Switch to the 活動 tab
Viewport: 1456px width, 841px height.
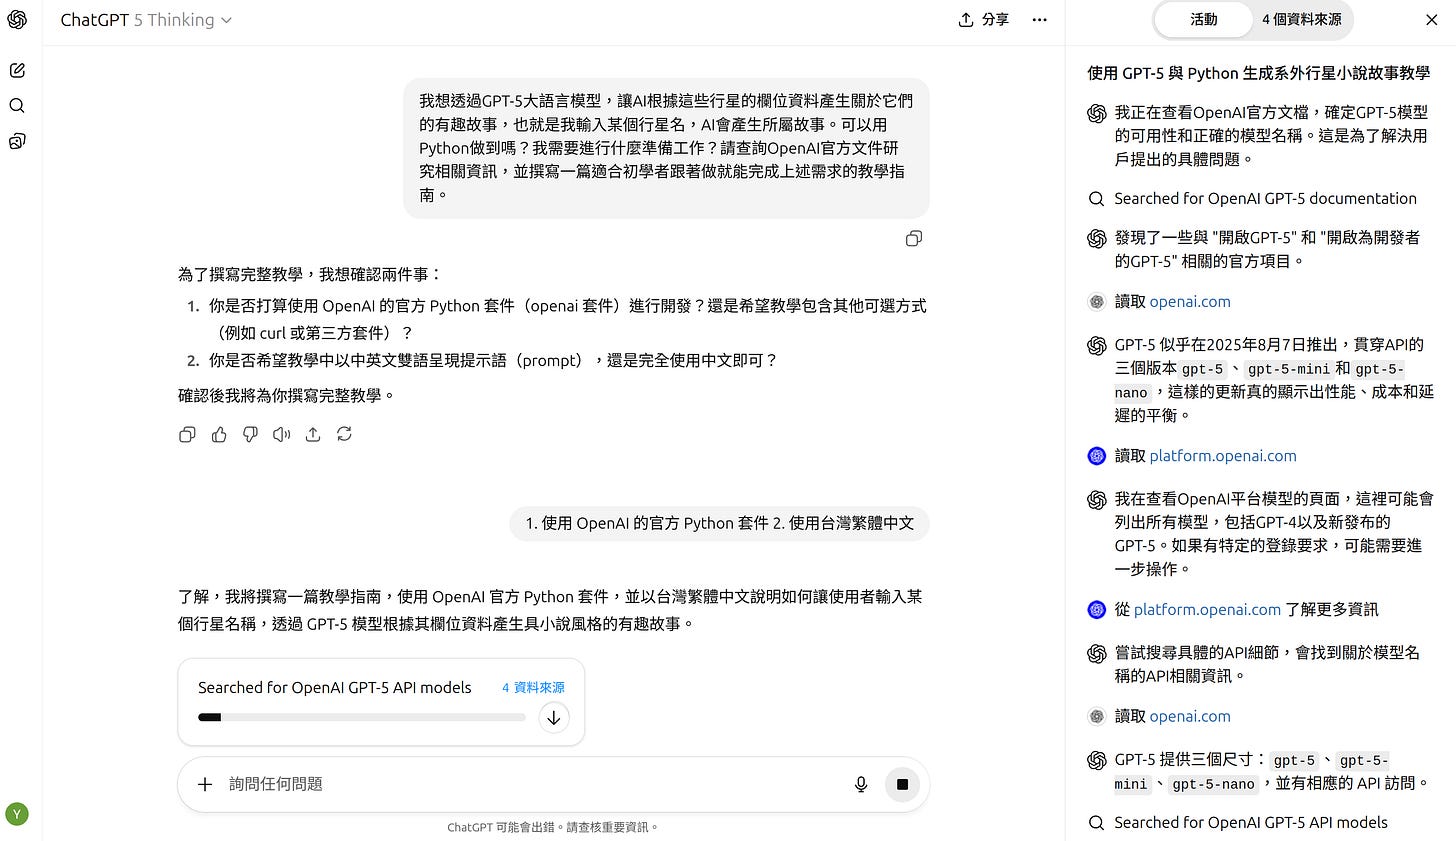(1203, 19)
